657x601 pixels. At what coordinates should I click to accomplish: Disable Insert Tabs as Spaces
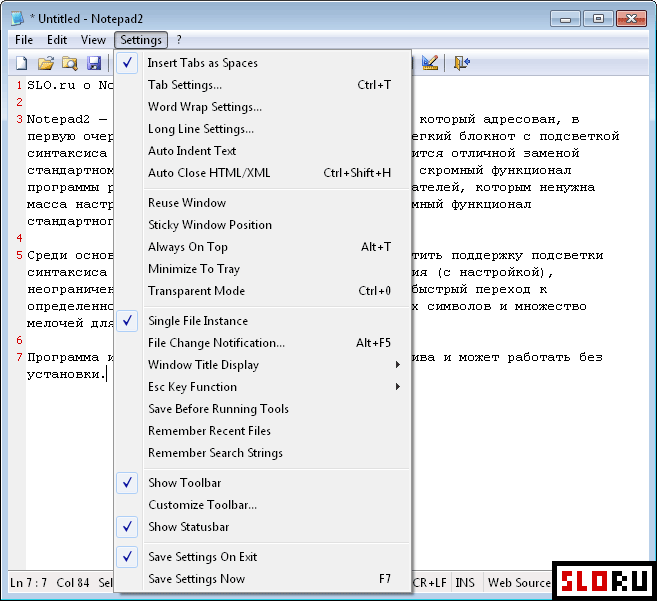[x=262, y=63]
